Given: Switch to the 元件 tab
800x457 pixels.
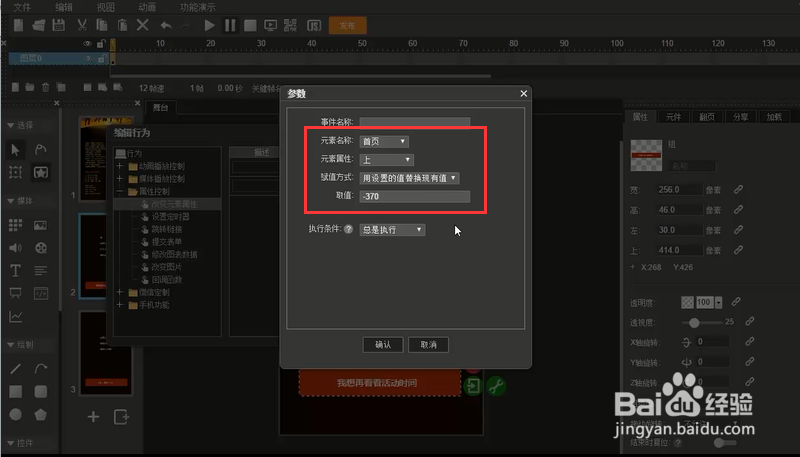Looking at the screenshot, I should [673, 117].
